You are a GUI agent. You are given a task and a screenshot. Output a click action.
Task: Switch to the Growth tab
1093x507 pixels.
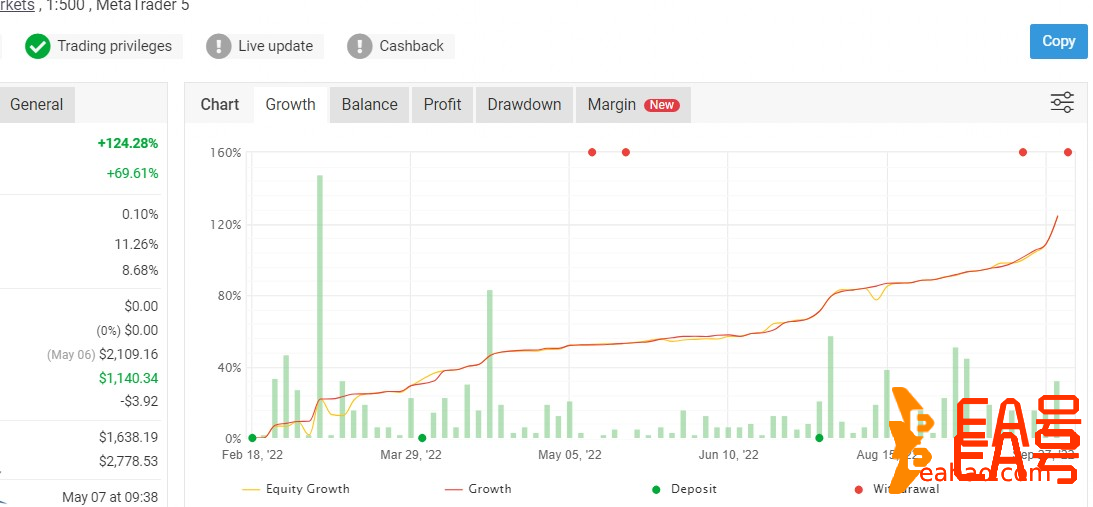[290, 105]
